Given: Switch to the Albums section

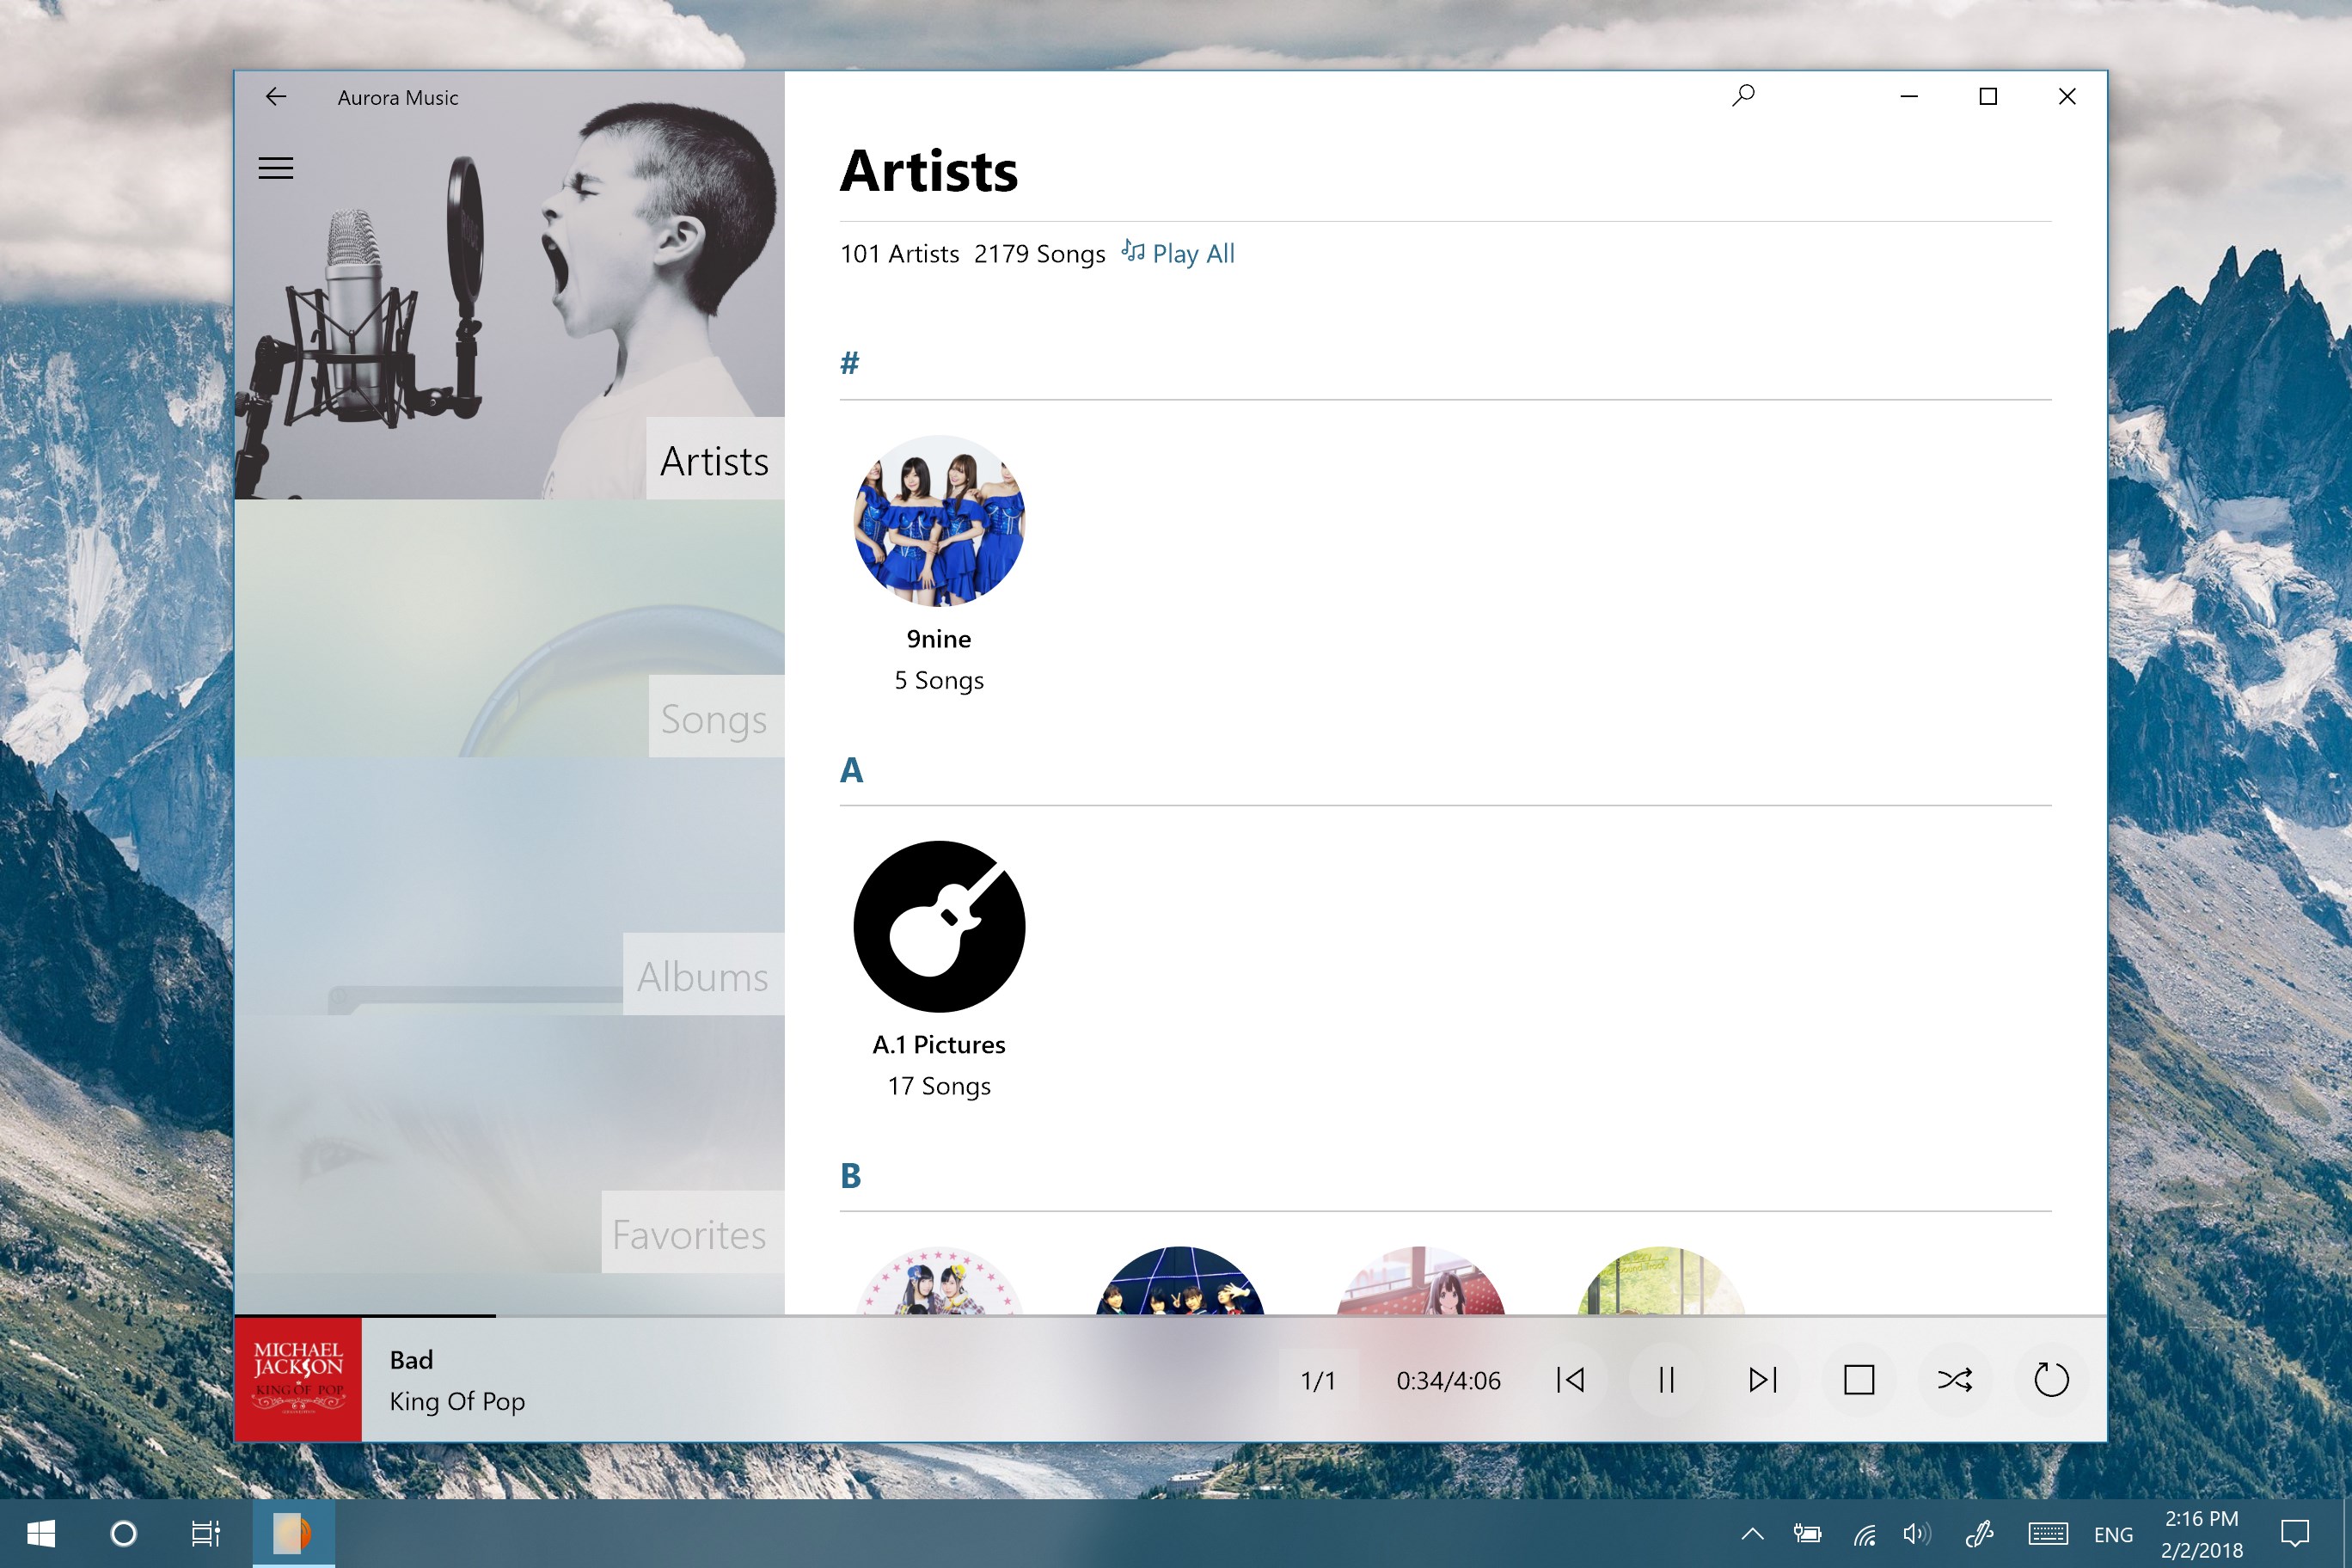Looking at the screenshot, I should pyautogui.click(x=702, y=976).
